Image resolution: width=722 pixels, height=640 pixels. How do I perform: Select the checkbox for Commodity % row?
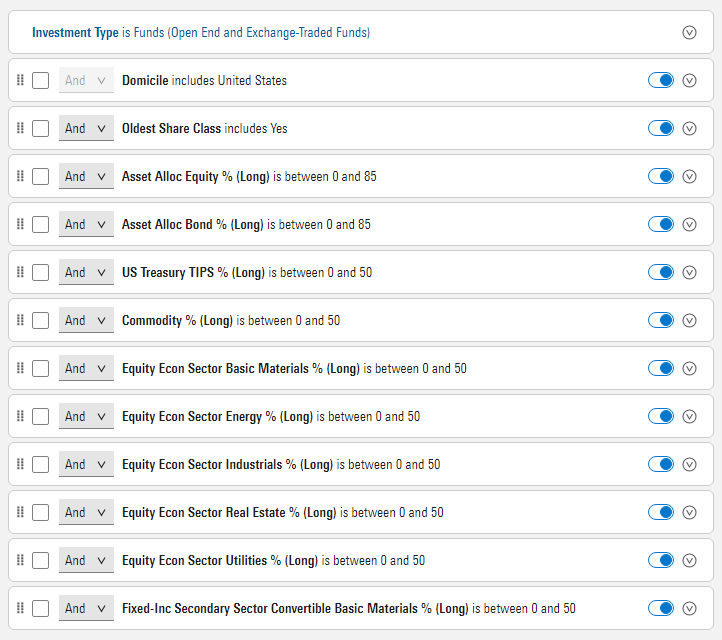point(40,320)
